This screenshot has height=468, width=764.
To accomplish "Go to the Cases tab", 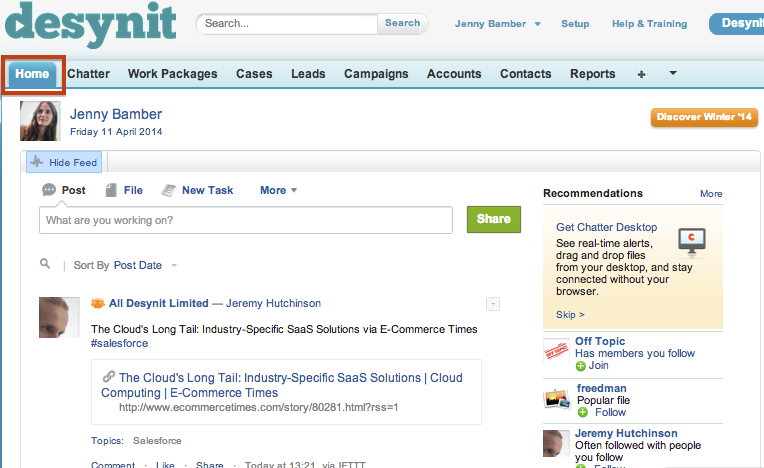I will [254, 74].
